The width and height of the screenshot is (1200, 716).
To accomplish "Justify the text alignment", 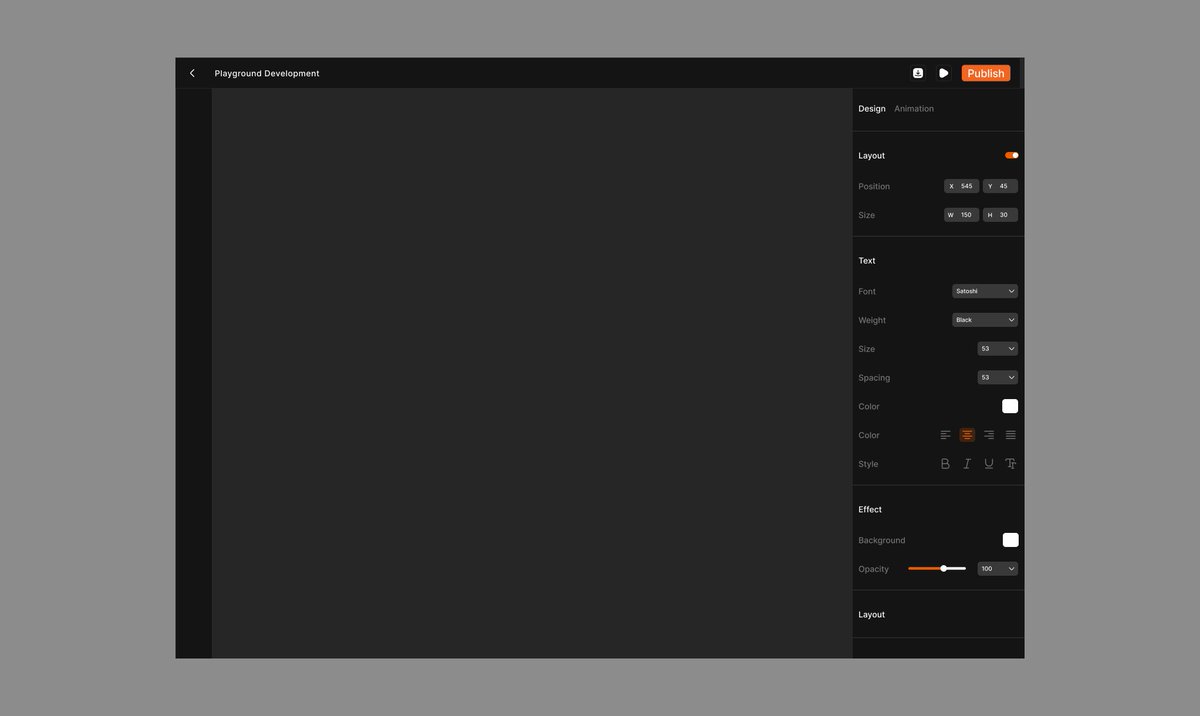I will click(x=1011, y=435).
